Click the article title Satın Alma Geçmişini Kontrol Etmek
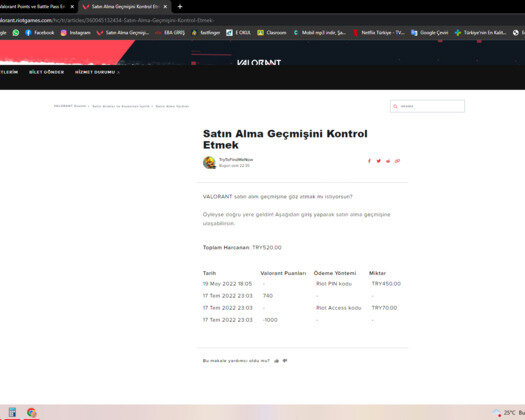Image resolution: width=525 pixels, height=420 pixels. pos(285,139)
